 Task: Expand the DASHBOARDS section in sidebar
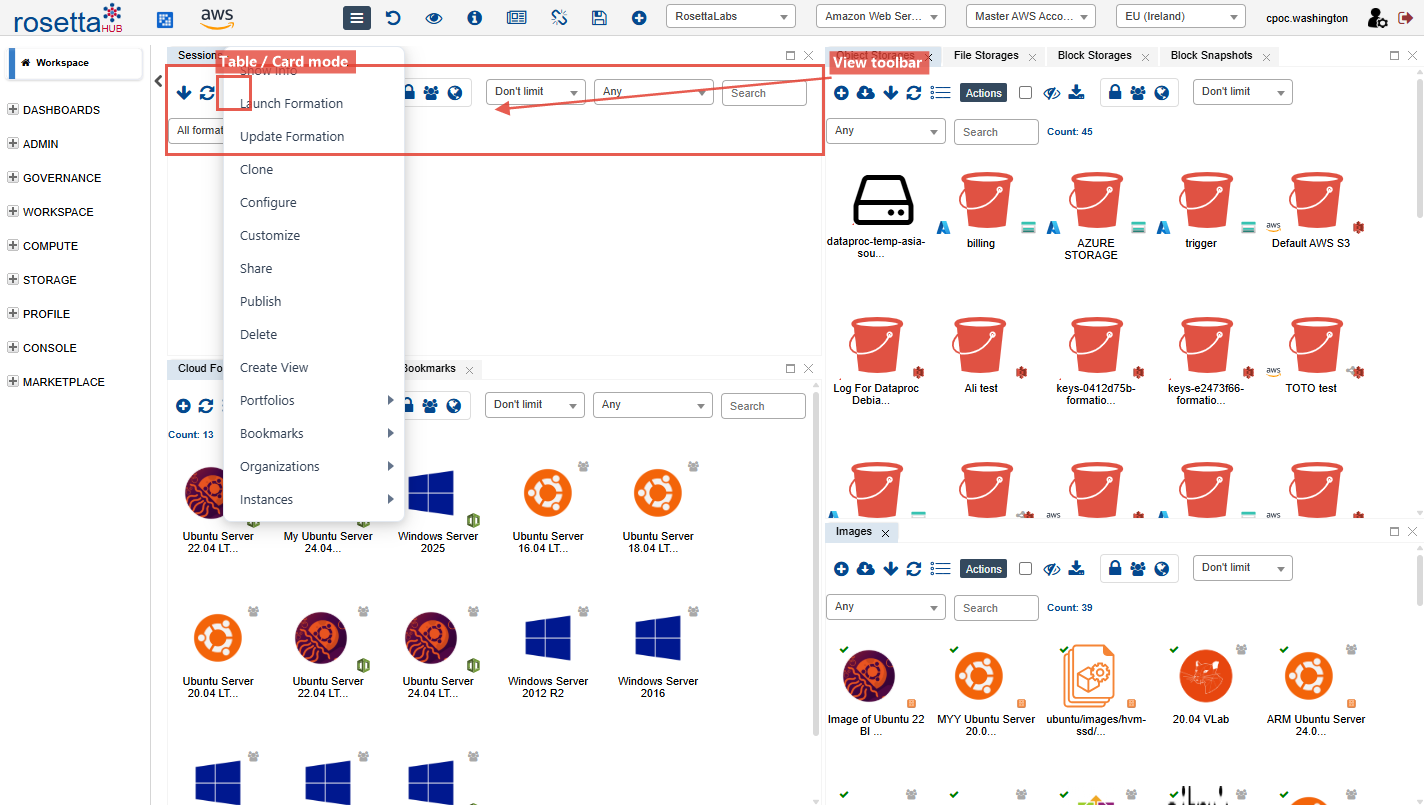tap(14, 110)
